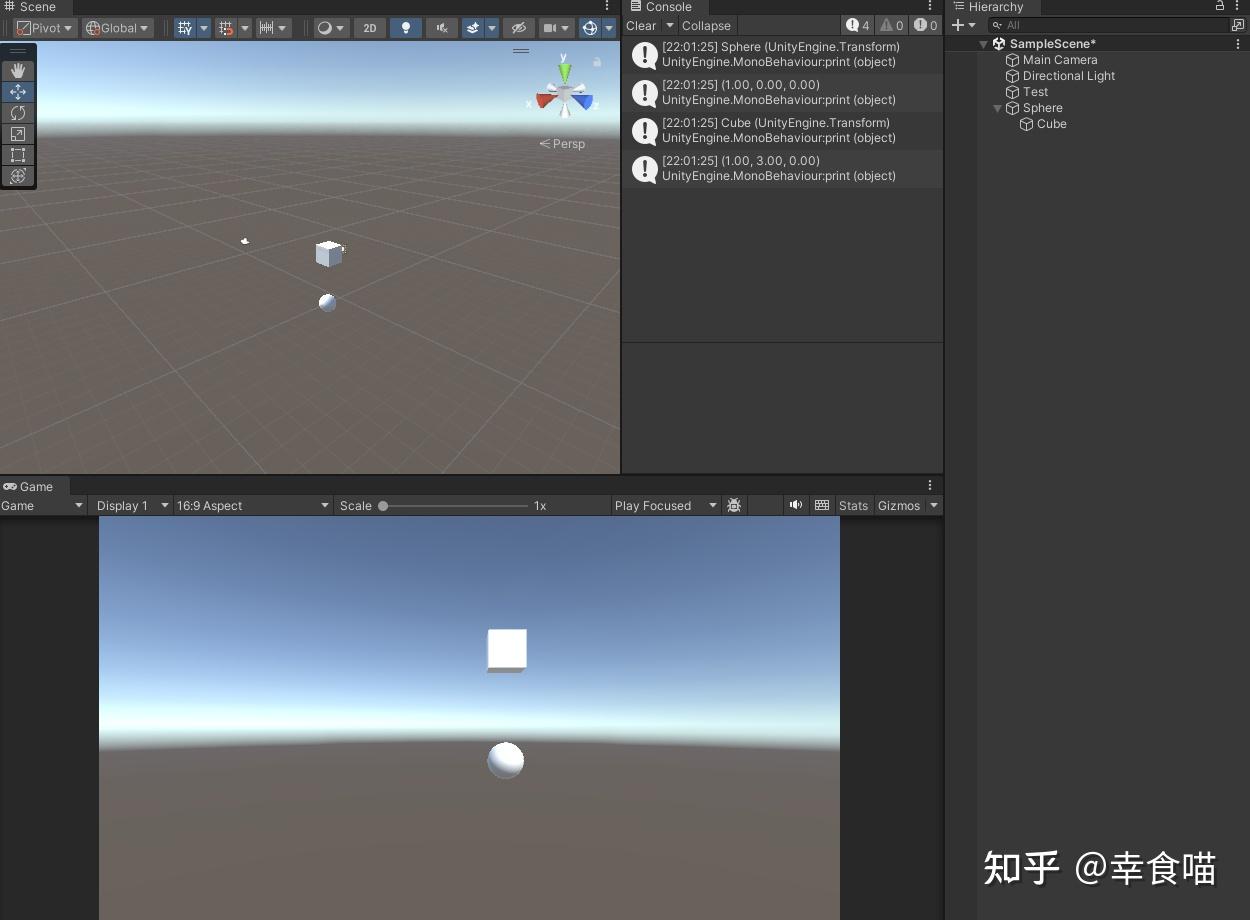Select the Move tool in the toolbar

pos(17,91)
